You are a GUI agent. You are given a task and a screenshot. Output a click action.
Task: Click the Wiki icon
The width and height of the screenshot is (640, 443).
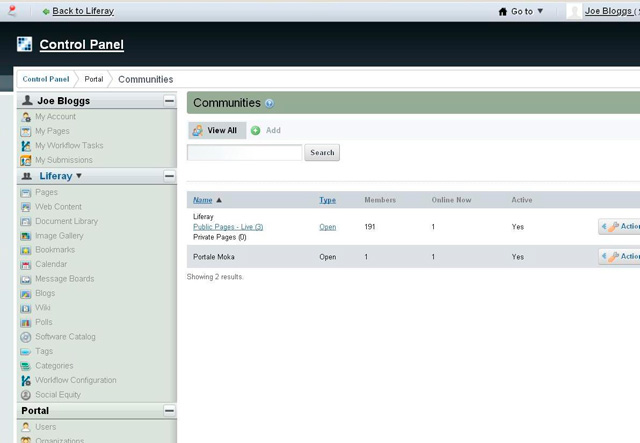click(26, 308)
